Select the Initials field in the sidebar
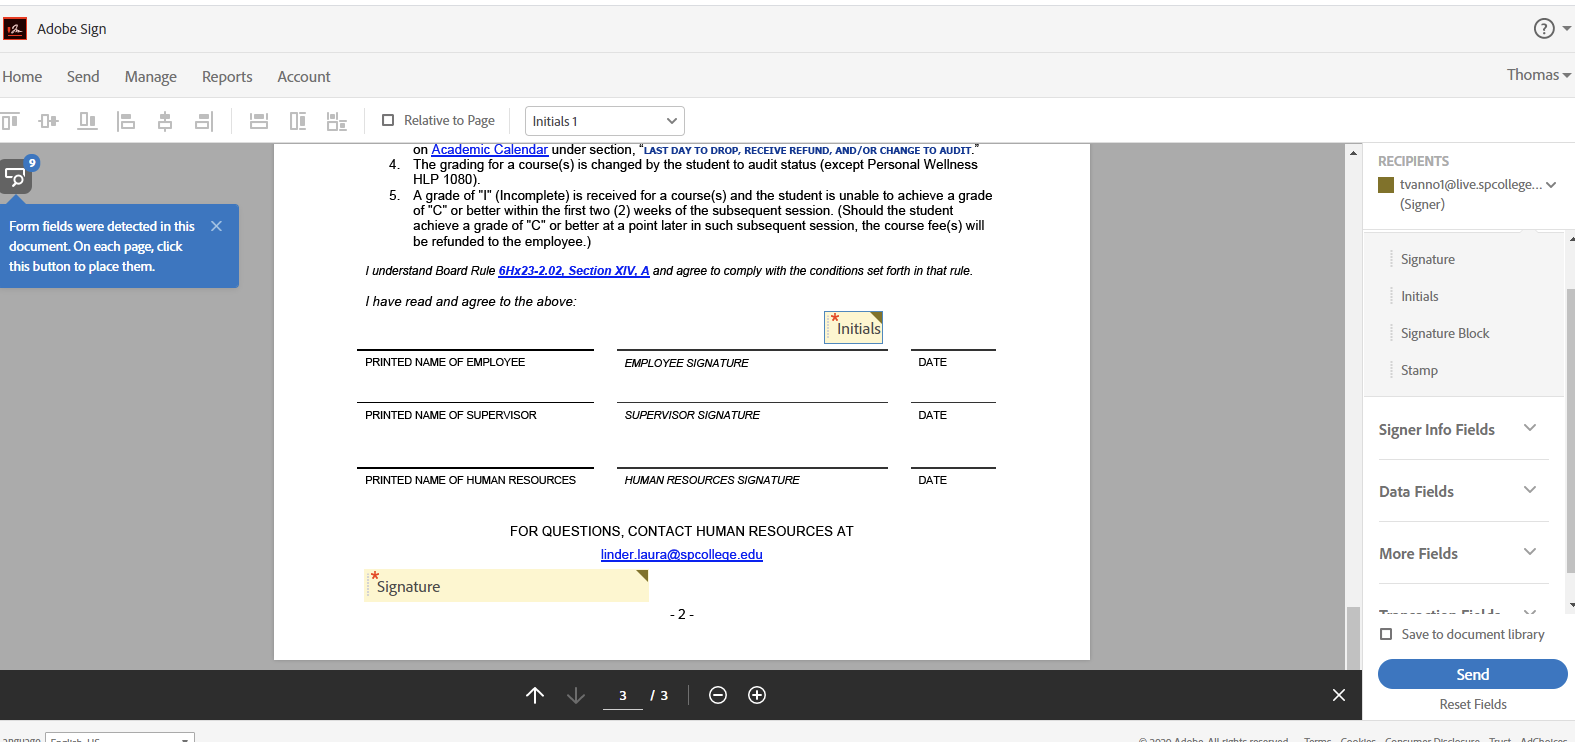 [1420, 296]
